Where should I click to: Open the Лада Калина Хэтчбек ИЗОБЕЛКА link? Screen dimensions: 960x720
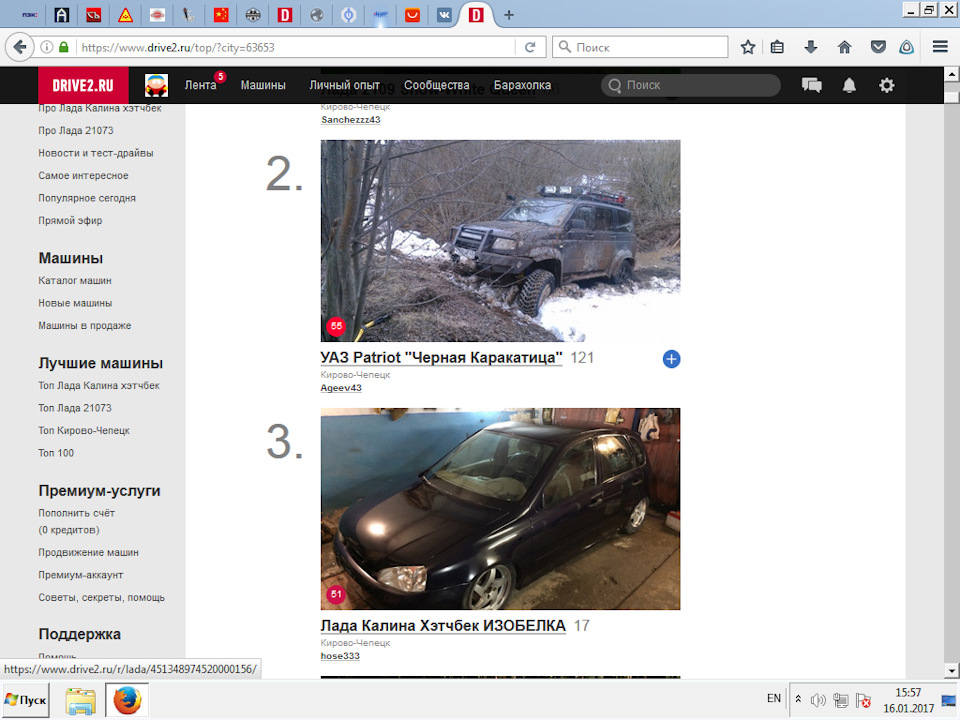coord(443,626)
